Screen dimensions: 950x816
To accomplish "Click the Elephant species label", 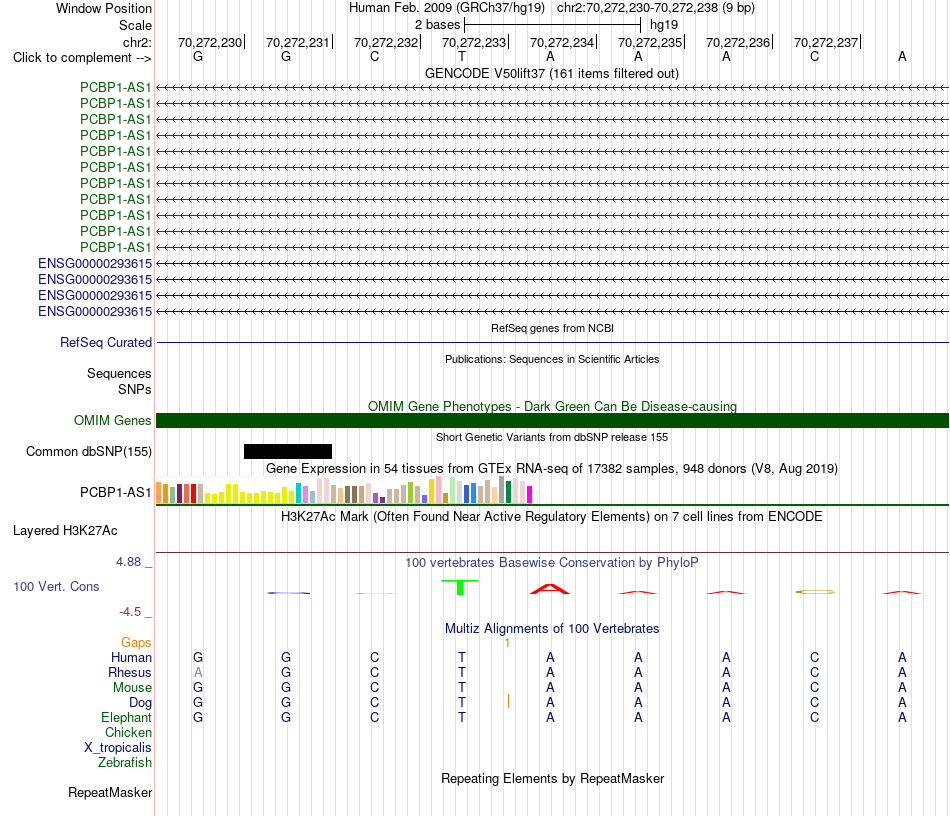I will pos(126,717).
